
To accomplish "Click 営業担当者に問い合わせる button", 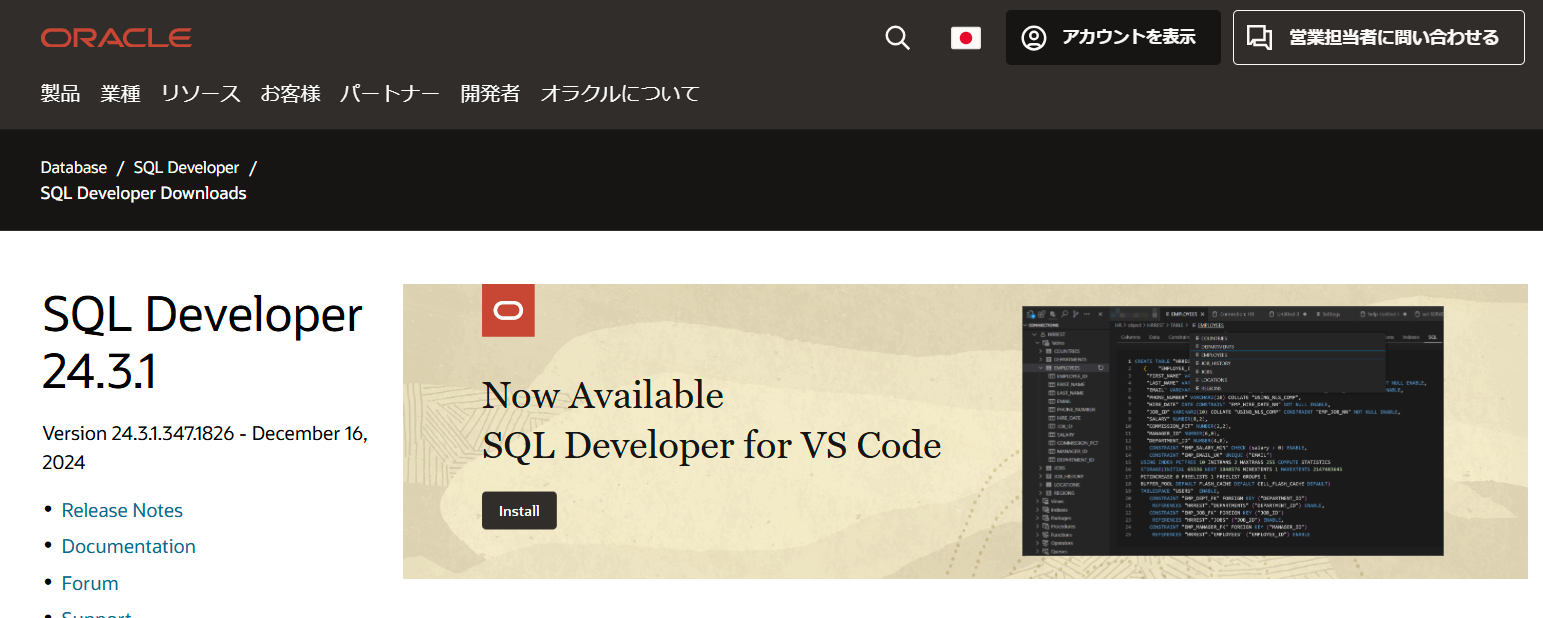I will tap(1378, 38).
